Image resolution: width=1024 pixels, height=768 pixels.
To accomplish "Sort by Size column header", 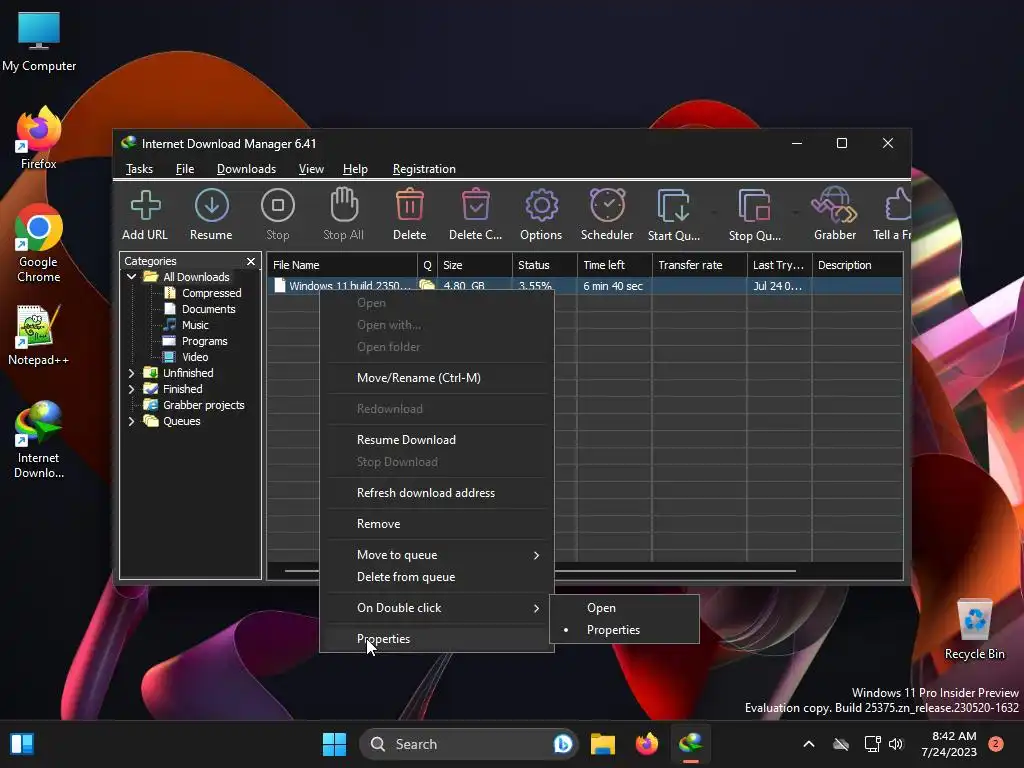I will click(x=475, y=265).
